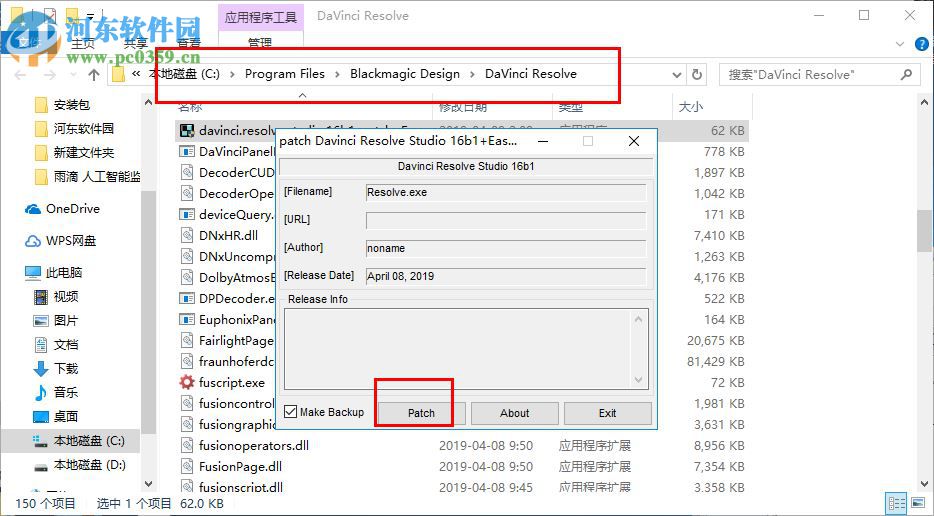Viewport: 934px width, 516px height.
Task: Refresh the folder view
Action: pyautogui.click(x=697, y=74)
